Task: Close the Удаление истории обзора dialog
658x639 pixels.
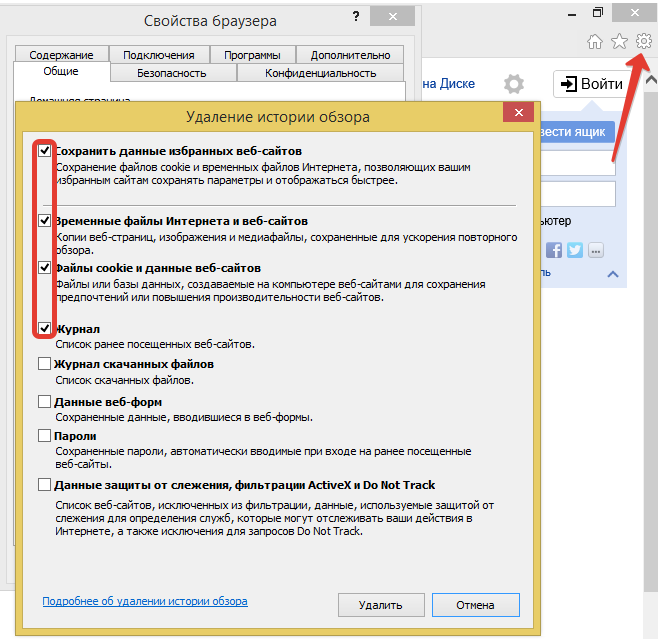Action: pyautogui.click(x=518, y=112)
